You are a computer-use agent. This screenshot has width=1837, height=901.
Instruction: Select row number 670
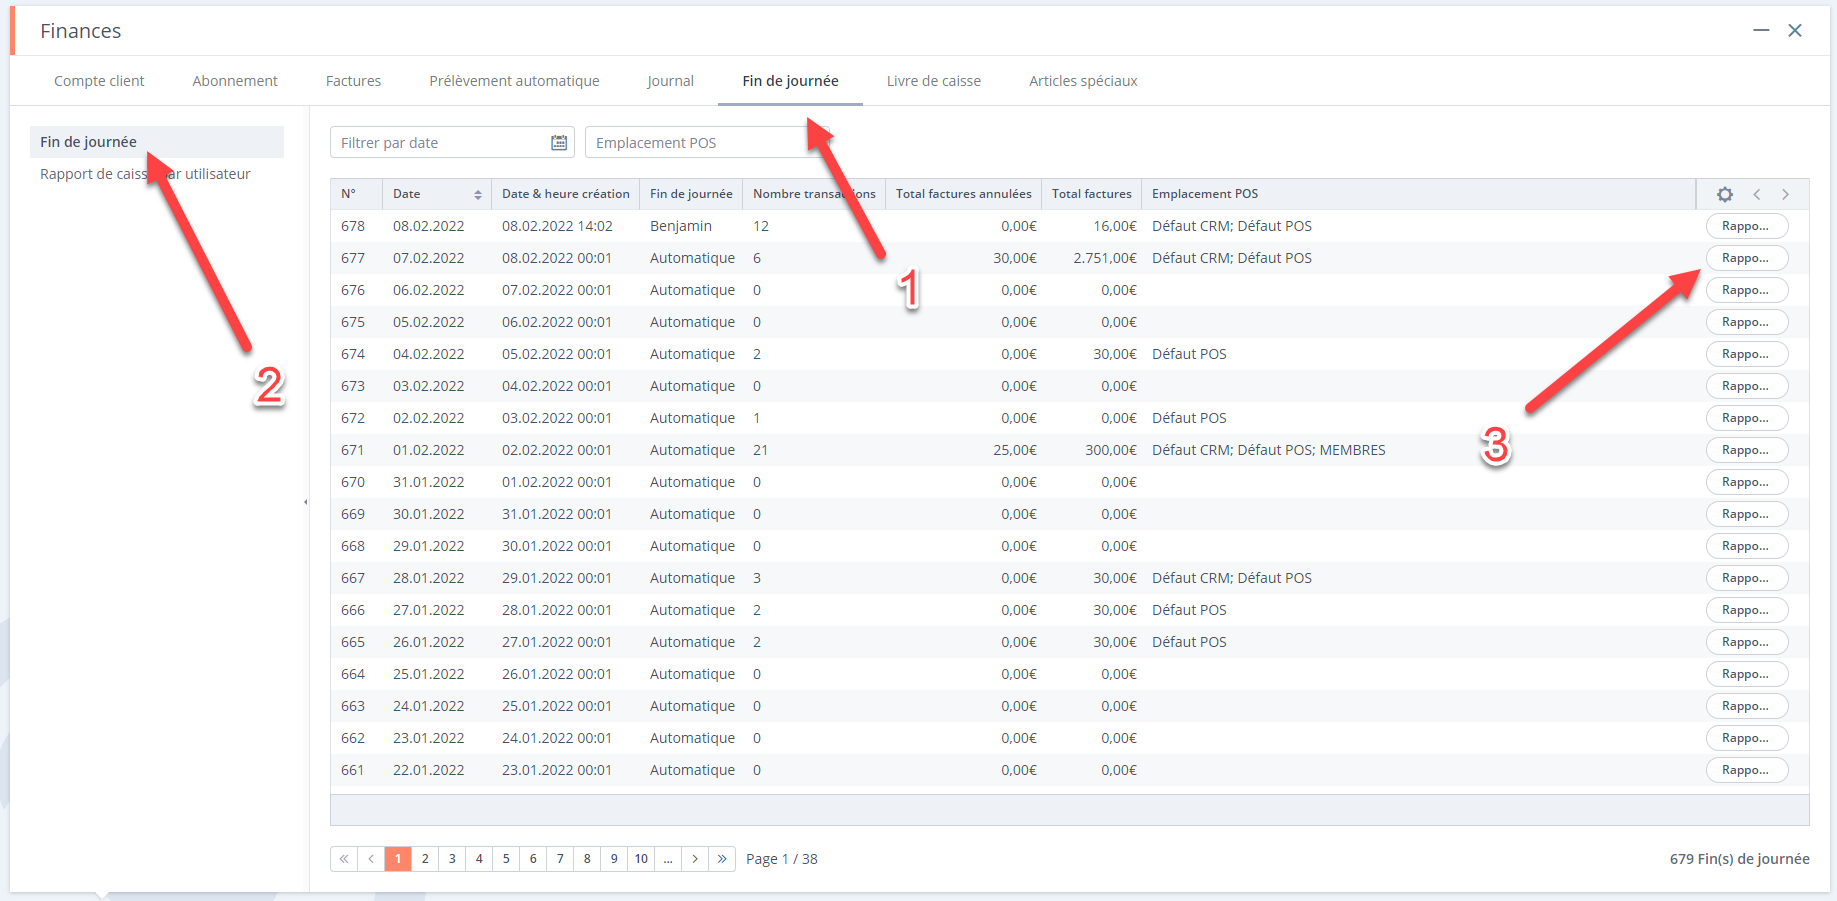(353, 482)
